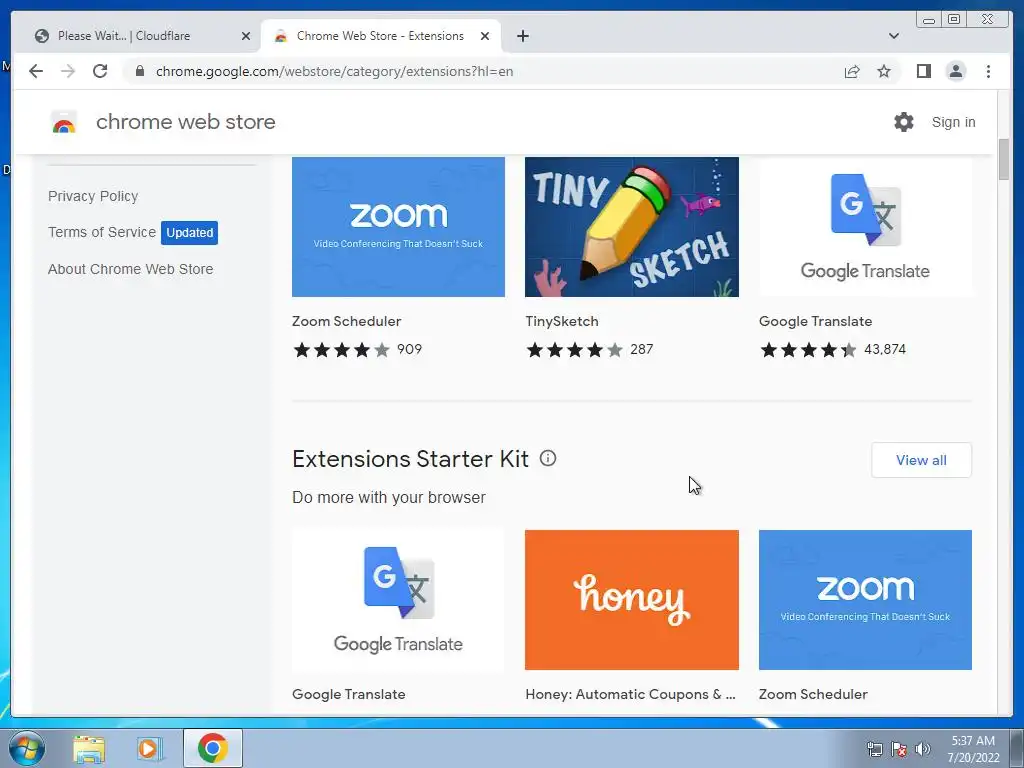The width and height of the screenshot is (1024, 768).
Task: Close the Cloudflare tab
Action: pyautogui.click(x=246, y=36)
